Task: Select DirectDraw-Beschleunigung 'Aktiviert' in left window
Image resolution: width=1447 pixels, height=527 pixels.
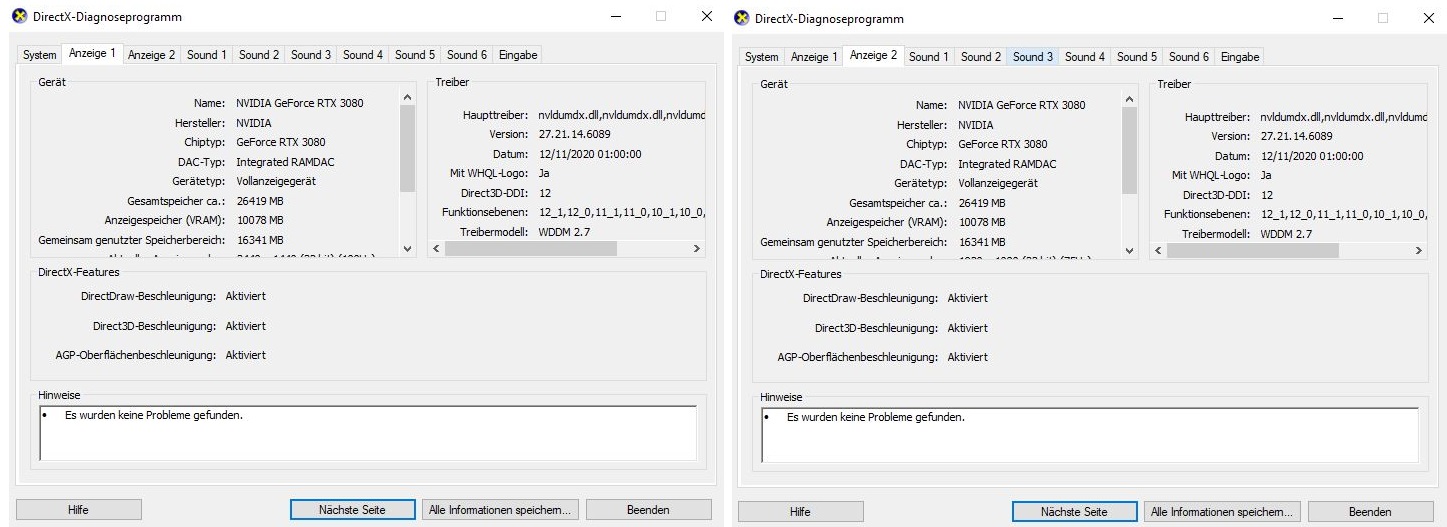Action: 246,296
